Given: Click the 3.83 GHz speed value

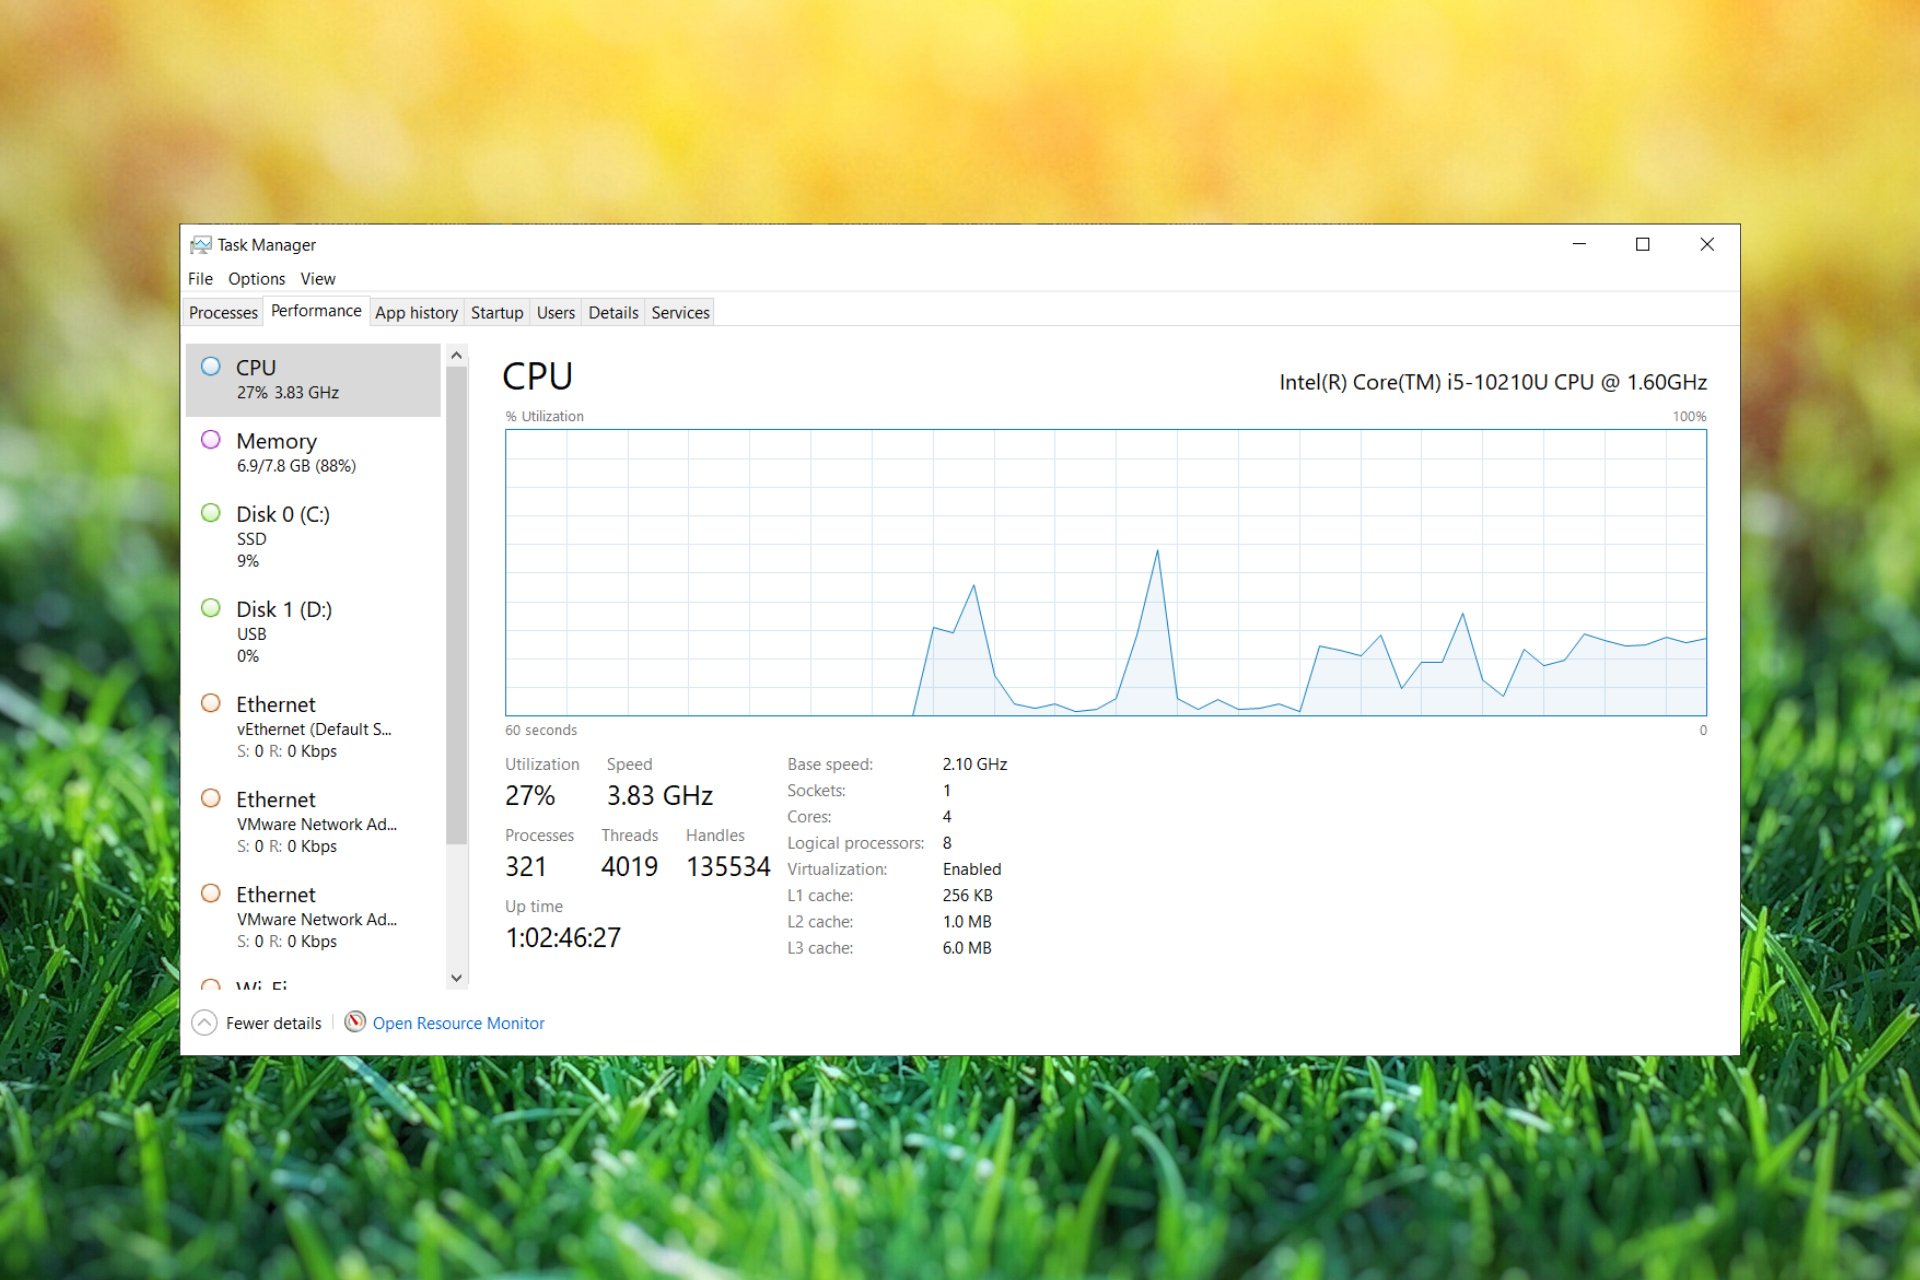Looking at the screenshot, I should click(x=659, y=796).
